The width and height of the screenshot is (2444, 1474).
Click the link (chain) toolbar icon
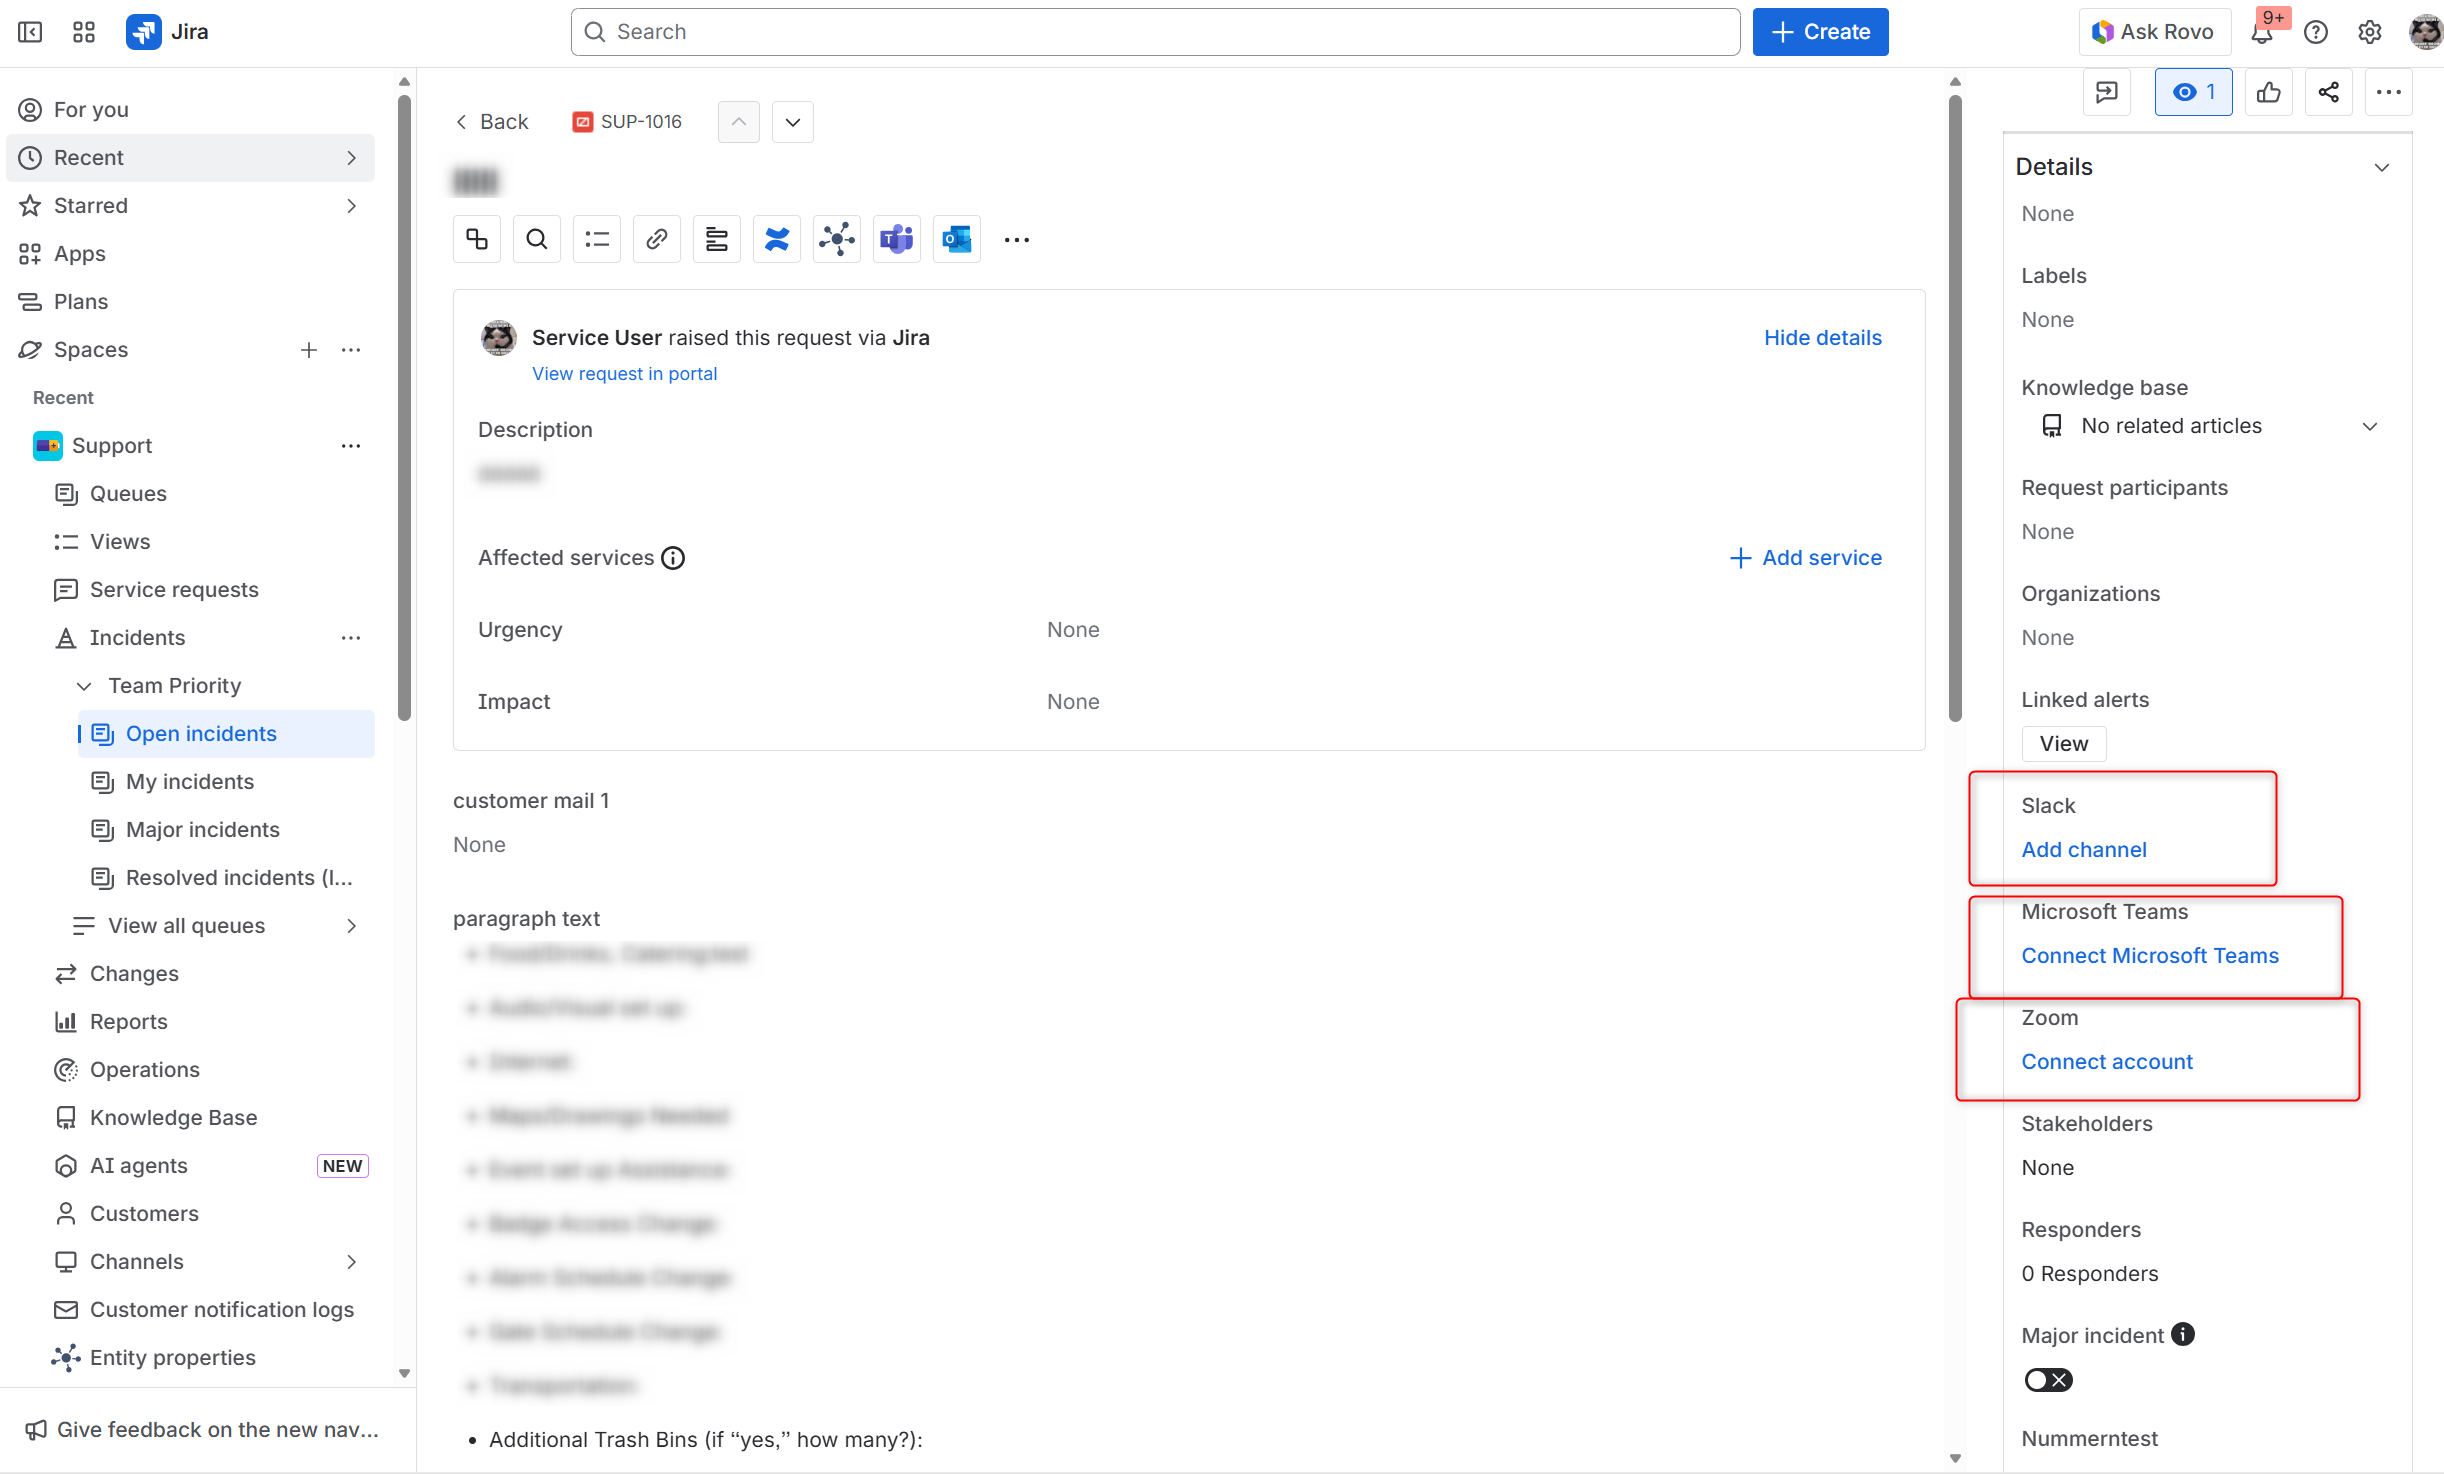point(656,239)
